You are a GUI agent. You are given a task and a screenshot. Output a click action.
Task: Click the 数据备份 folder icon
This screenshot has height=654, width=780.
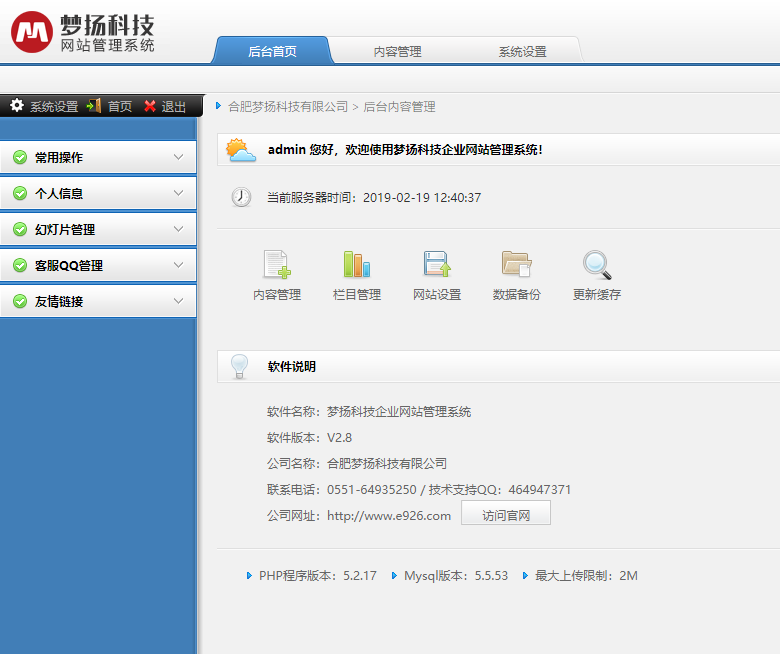516,264
